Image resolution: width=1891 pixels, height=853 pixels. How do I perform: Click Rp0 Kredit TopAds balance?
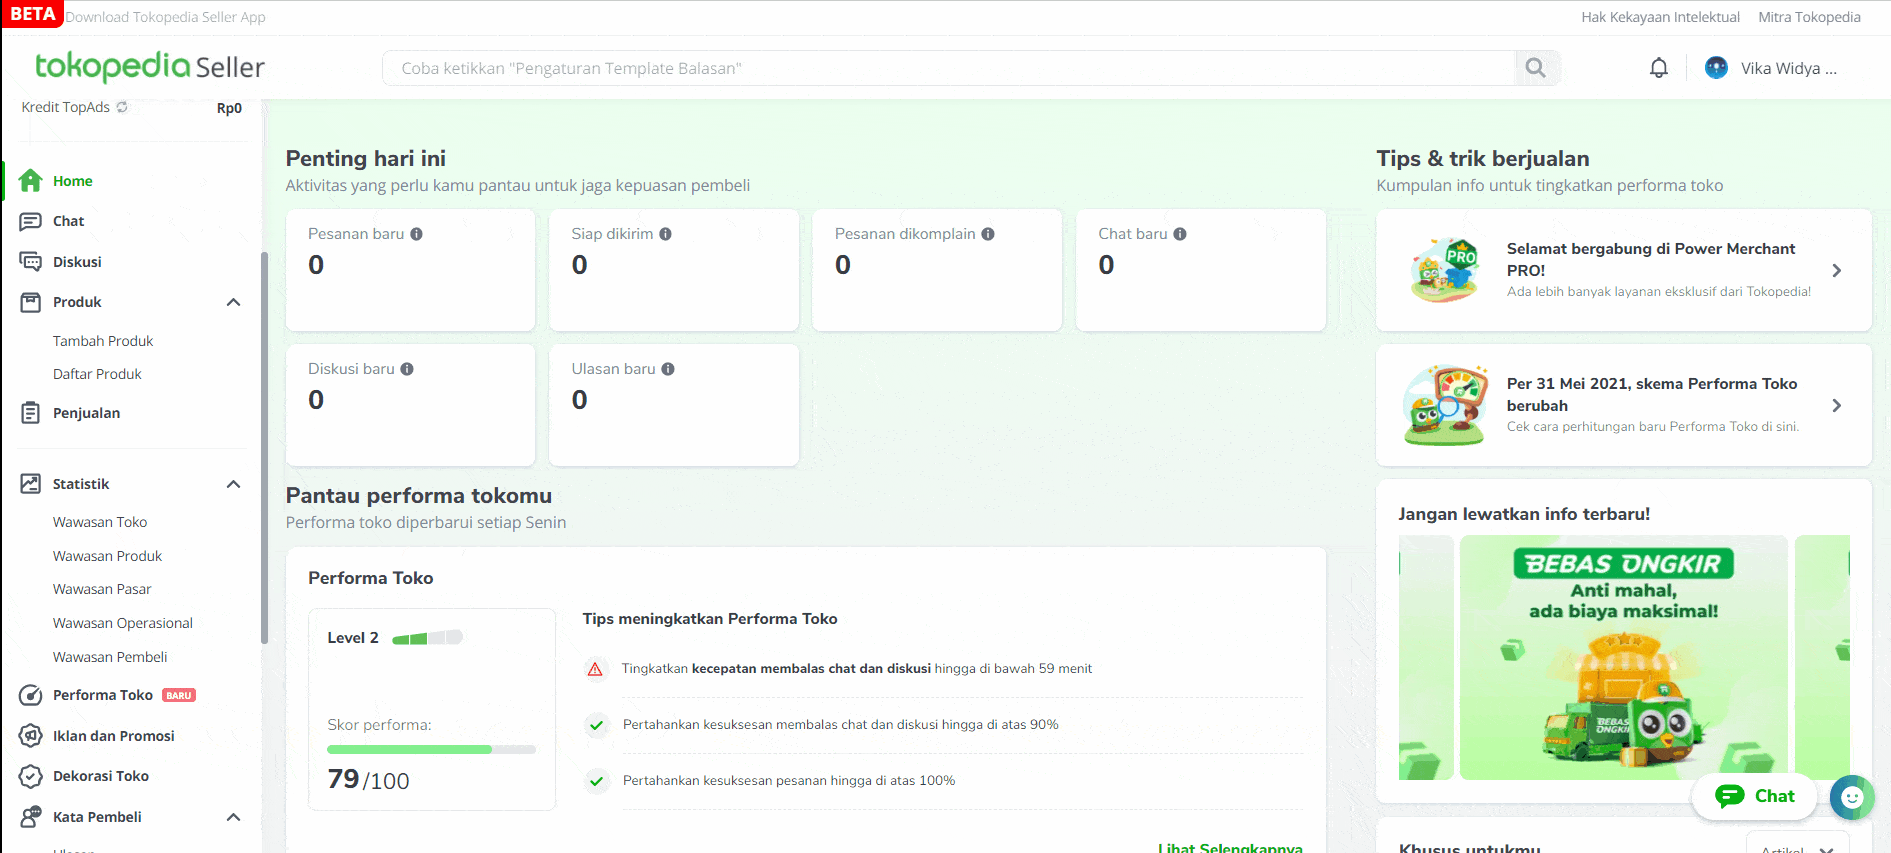229,108
